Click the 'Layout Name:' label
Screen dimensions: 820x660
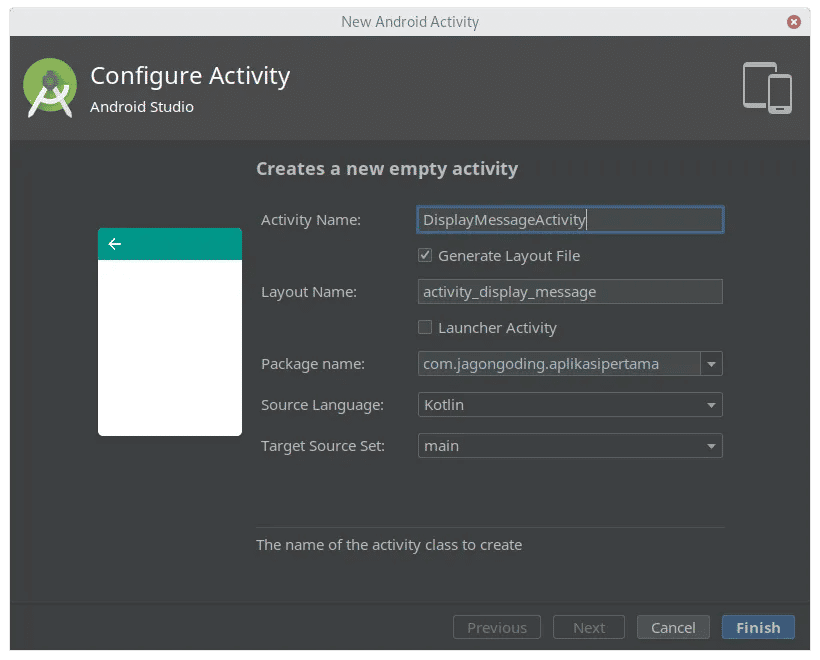(309, 292)
